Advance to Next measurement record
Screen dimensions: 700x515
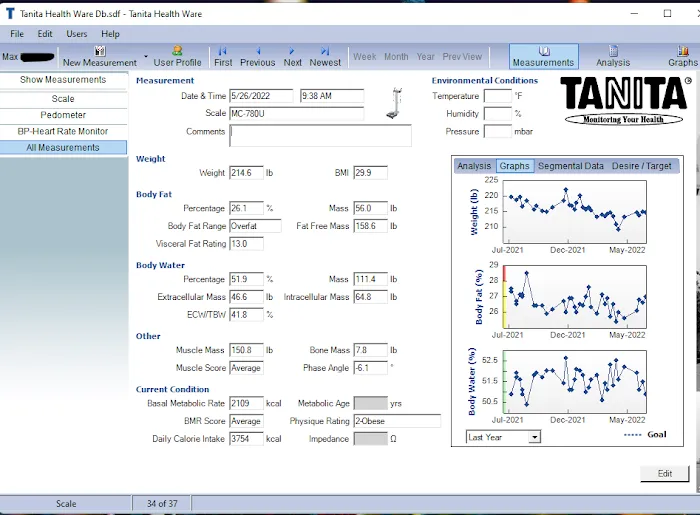[x=292, y=56]
